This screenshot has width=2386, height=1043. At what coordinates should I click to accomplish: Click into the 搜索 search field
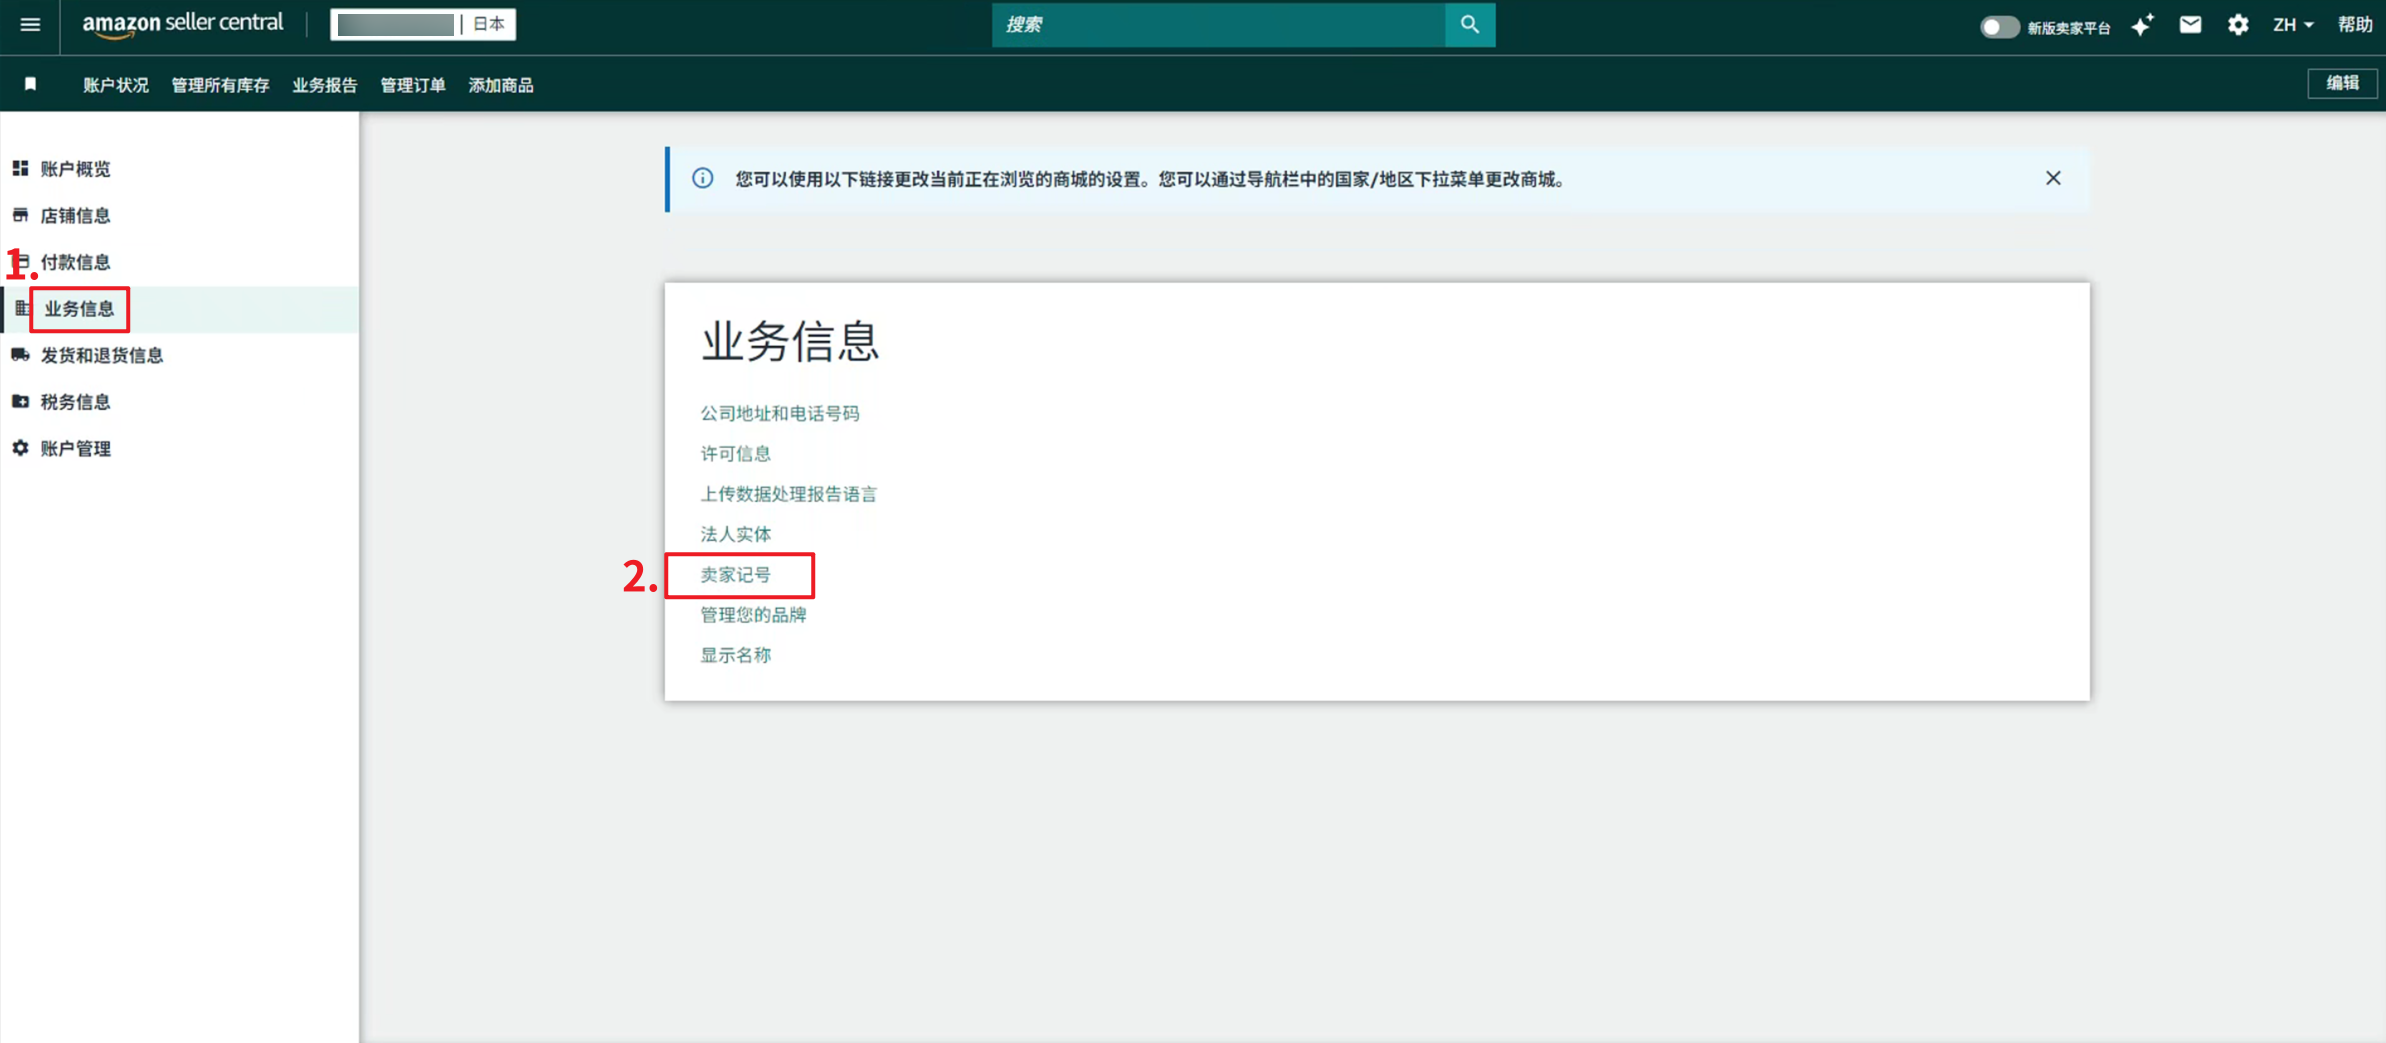pos(1217,25)
